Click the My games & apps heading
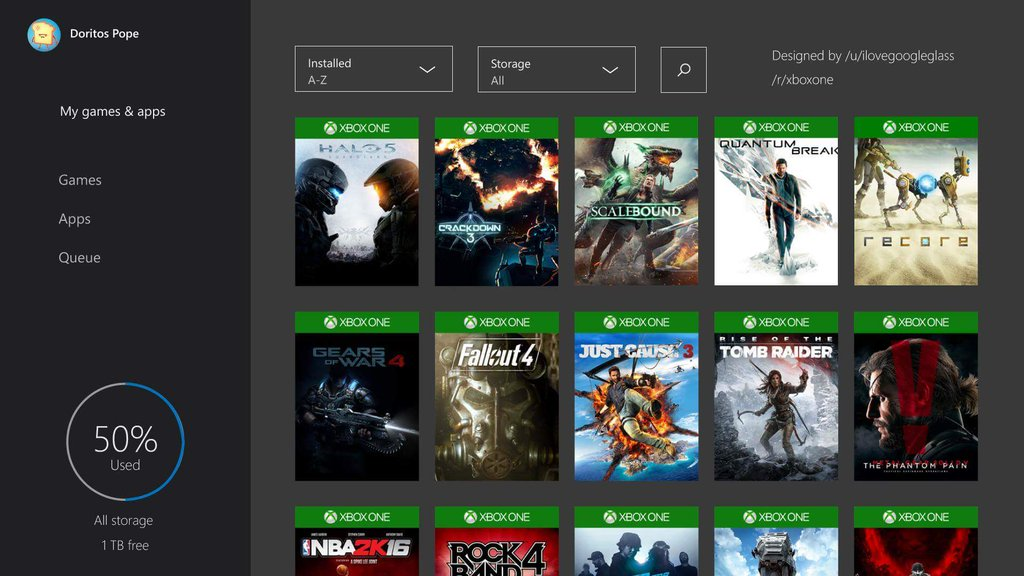The height and width of the screenshot is (576, 1024). [112, 111]
